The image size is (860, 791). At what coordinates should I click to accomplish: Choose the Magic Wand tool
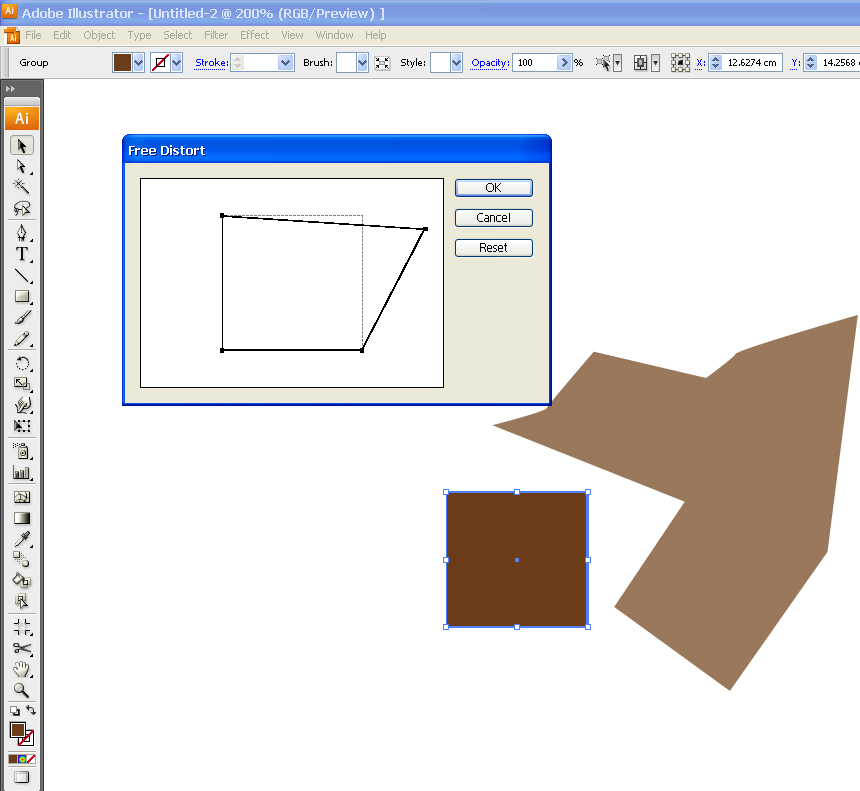pyautogui.click(x=21, y=187)
